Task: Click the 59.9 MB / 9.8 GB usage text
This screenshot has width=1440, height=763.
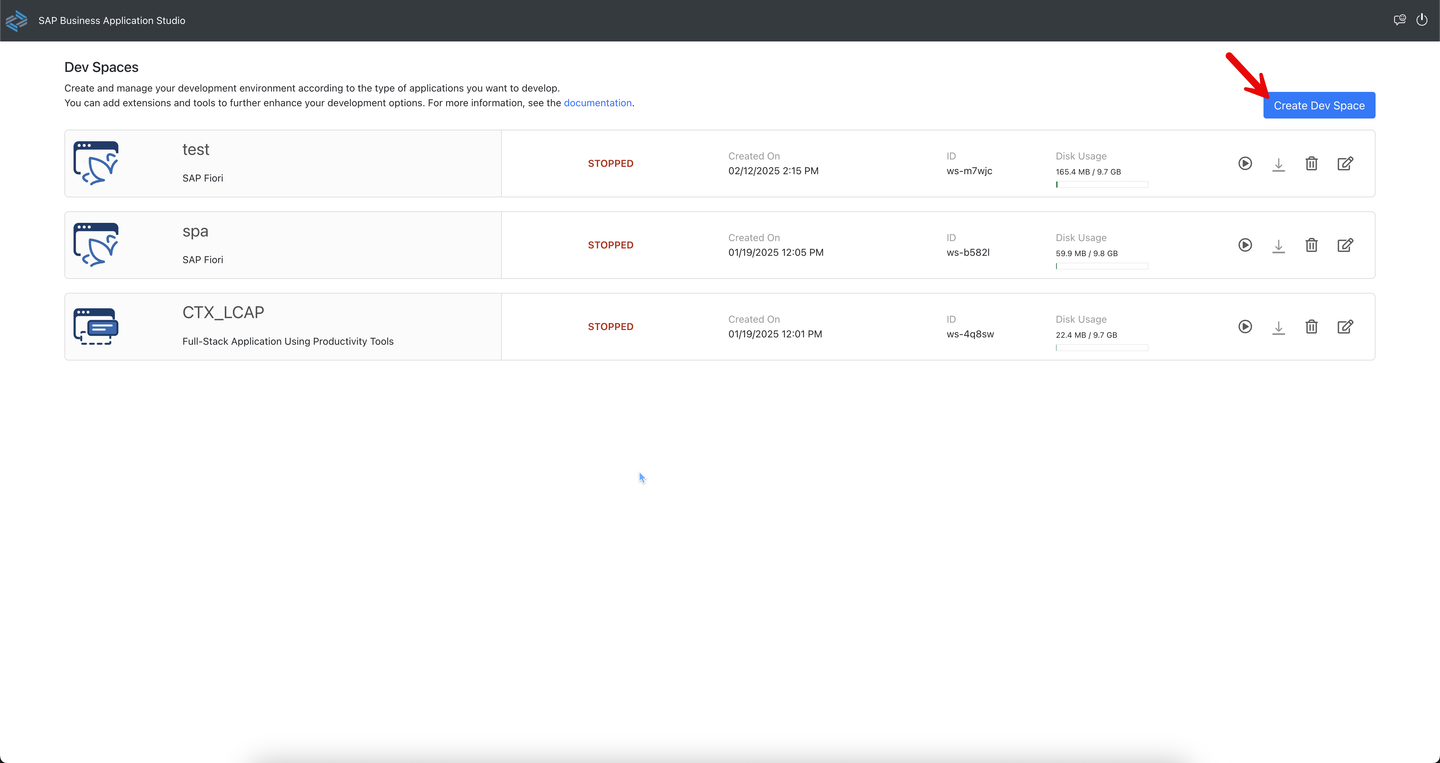Action: click(1086, 254)
